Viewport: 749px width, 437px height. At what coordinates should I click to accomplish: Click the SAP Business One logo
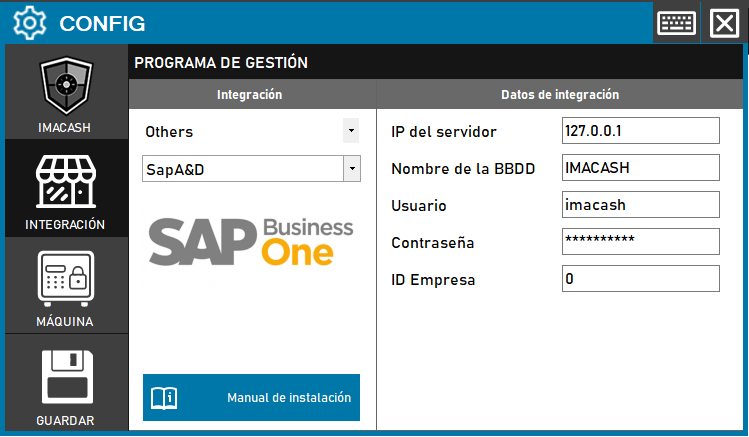pos(251,240)
